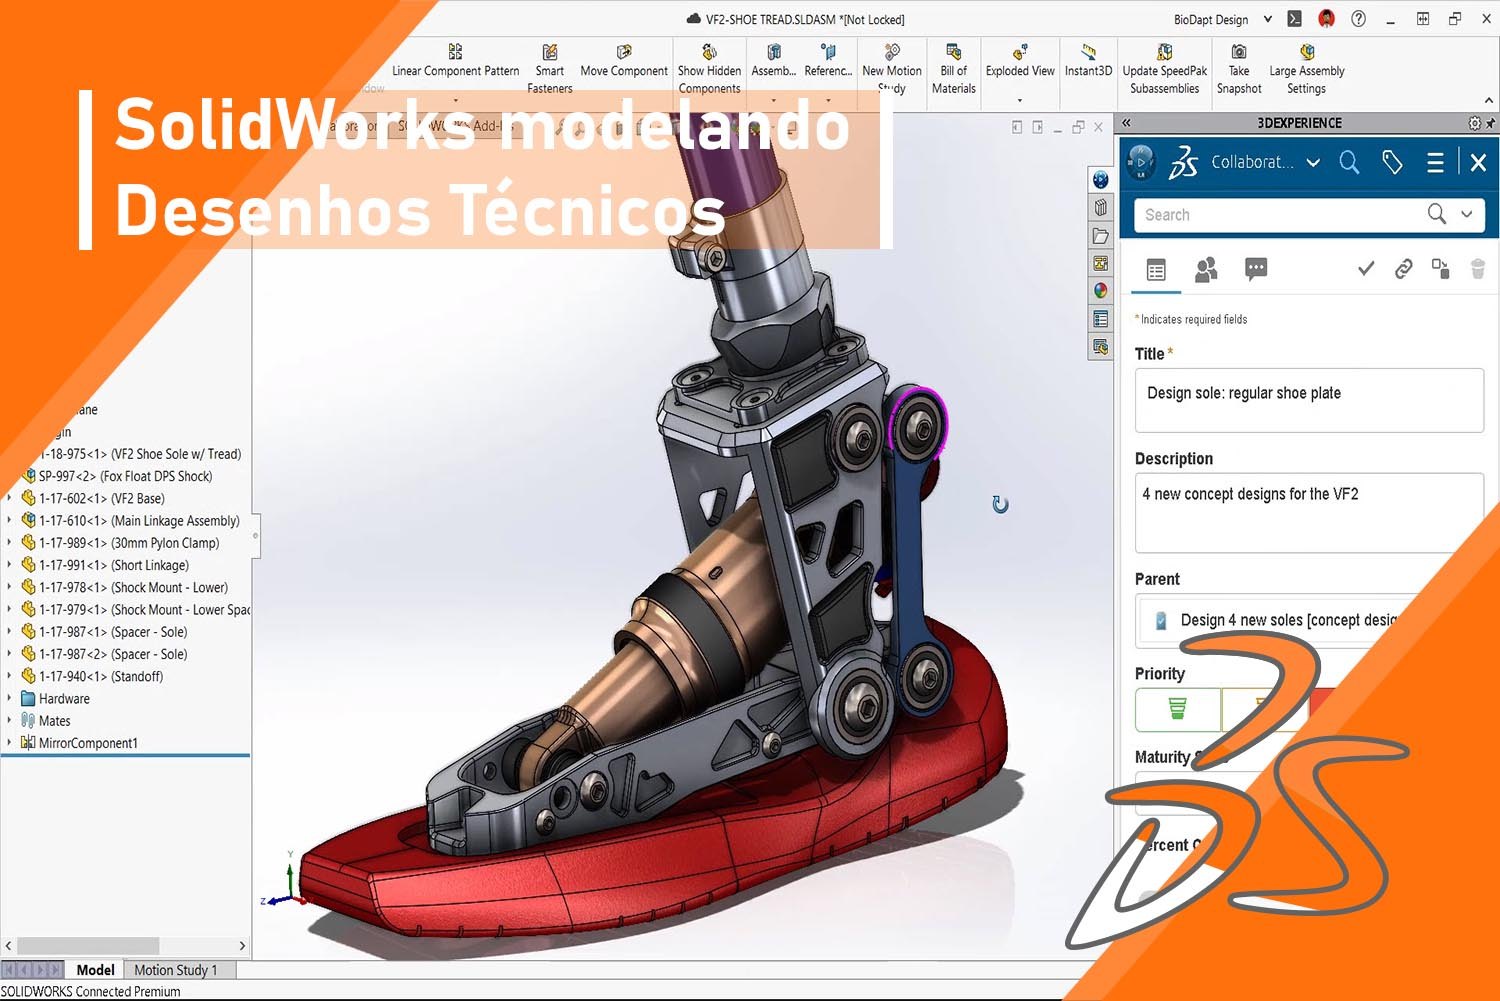
Task: Toggle Instant3D mode
Action: pos(1088,61)
